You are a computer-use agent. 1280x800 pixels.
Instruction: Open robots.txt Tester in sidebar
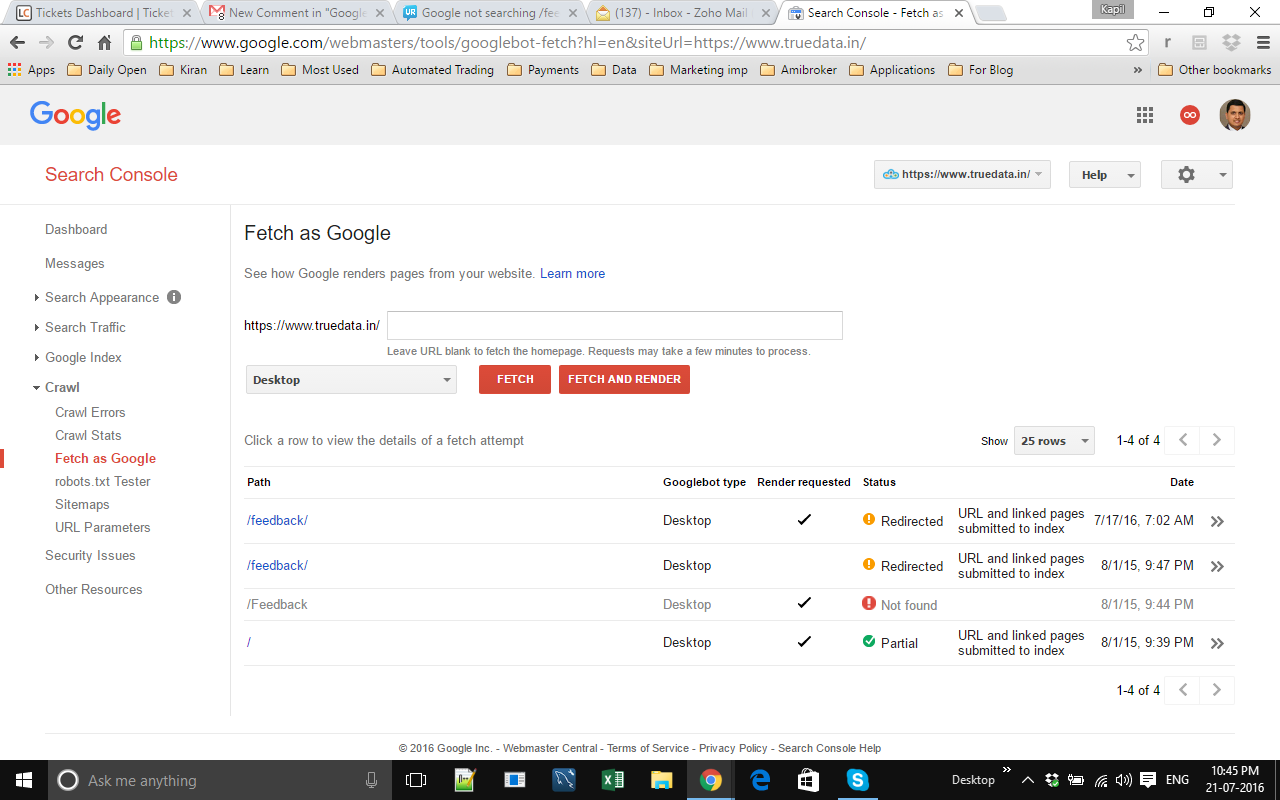pos(103,481)
